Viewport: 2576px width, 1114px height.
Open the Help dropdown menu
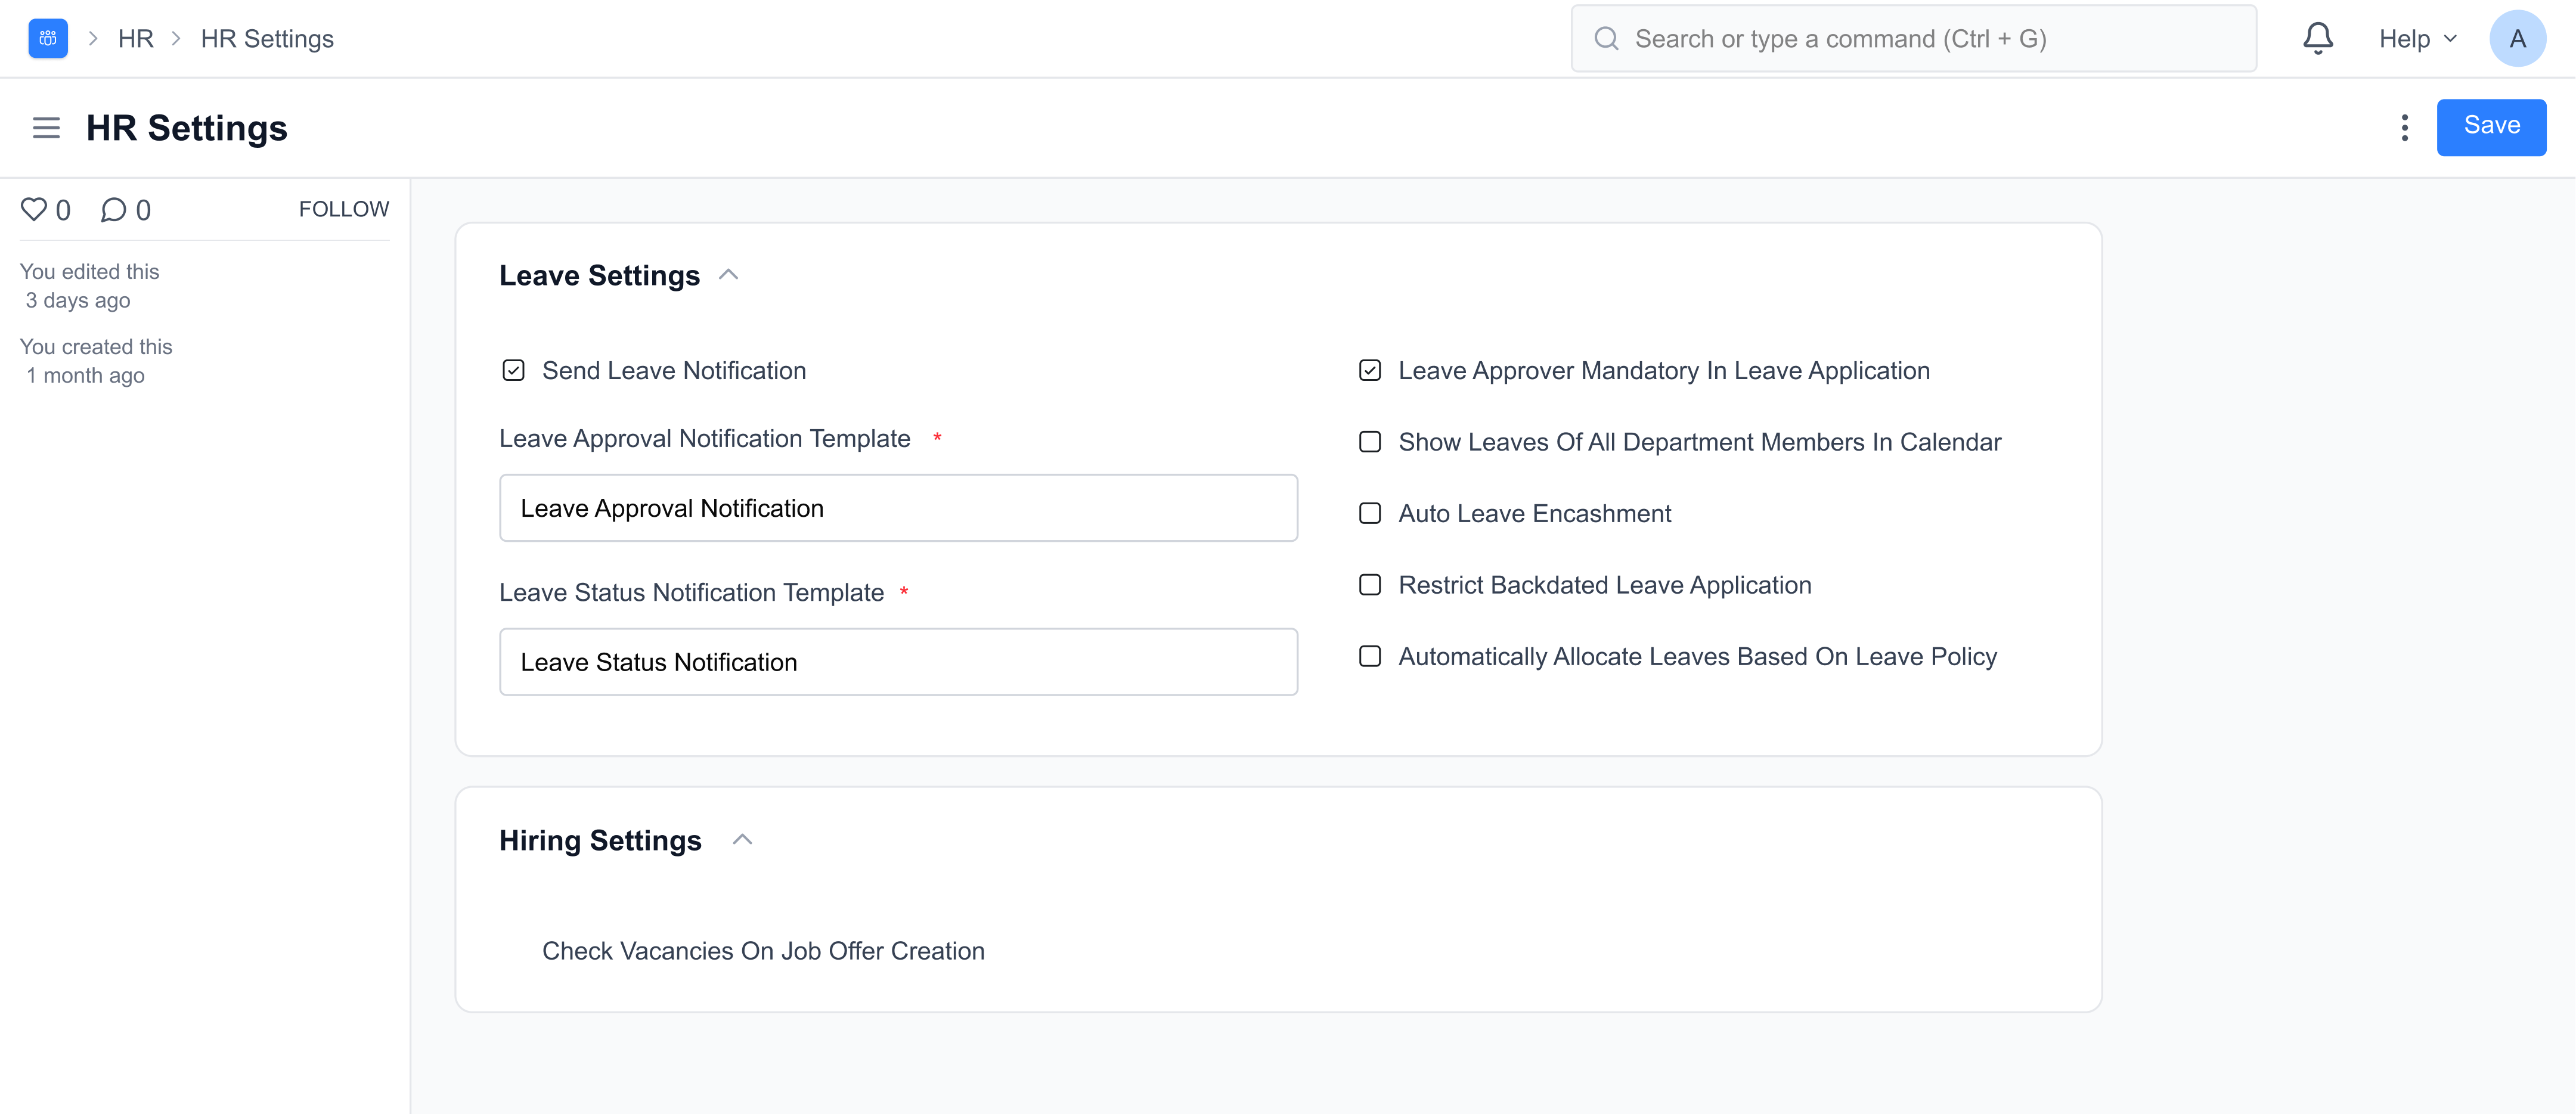[2417, 39]
